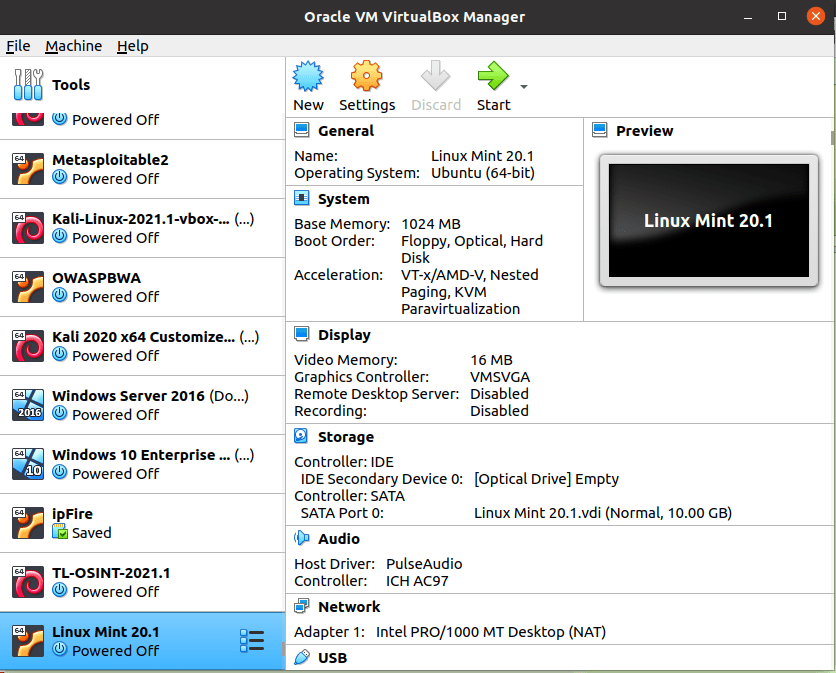Click the Tools wrench icon in sidebar
836x673 pixels.
tap(28, 85)
